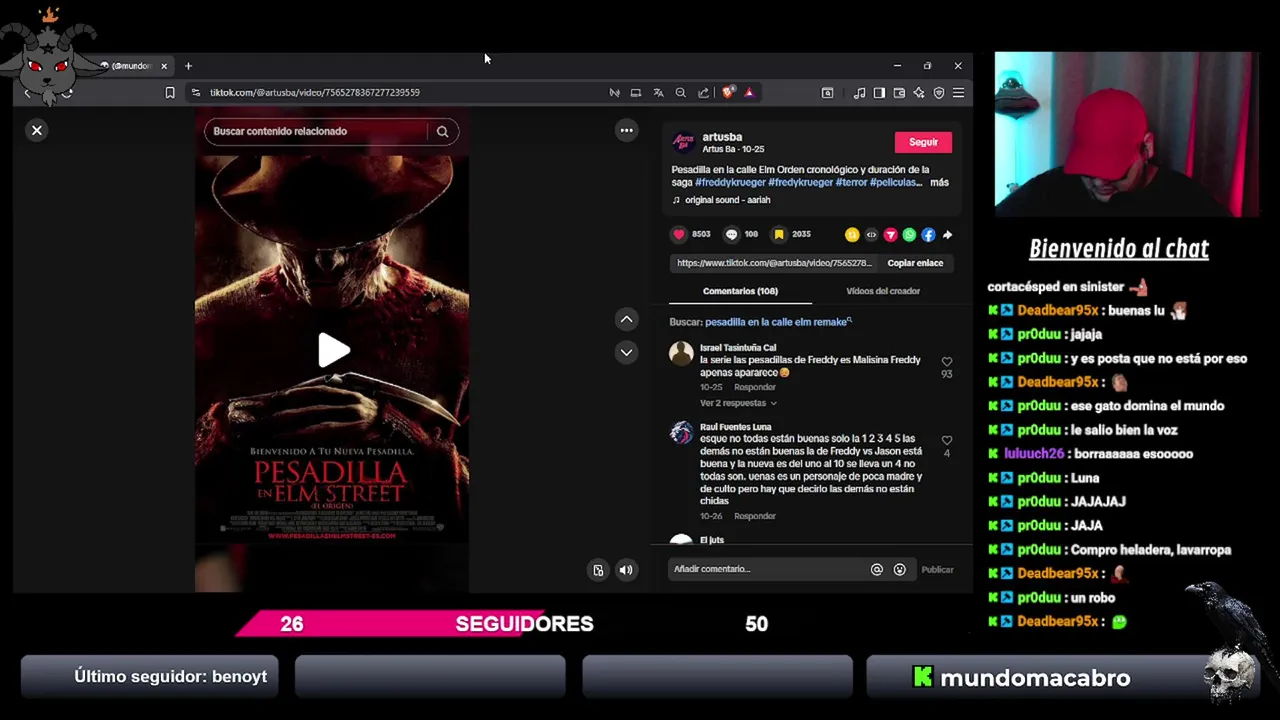This screenshot has height=720, width=1280.
Task: Open the browser hamburger menu
Action: [x=958, y=93]
